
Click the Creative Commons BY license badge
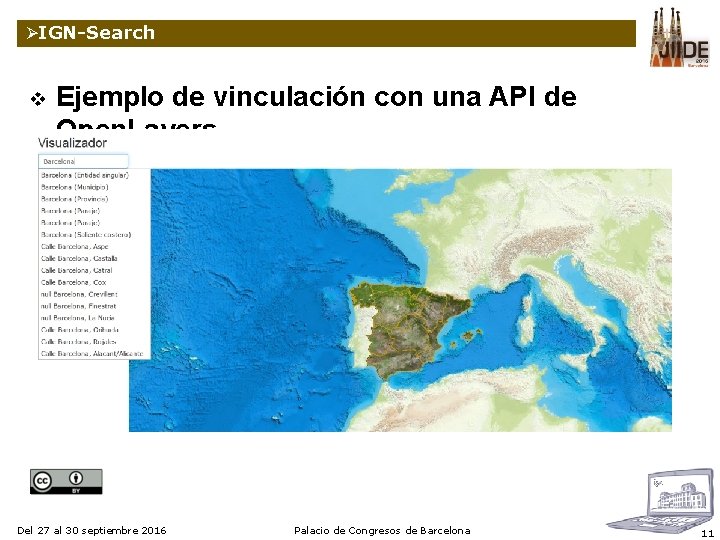click(66, 482)
